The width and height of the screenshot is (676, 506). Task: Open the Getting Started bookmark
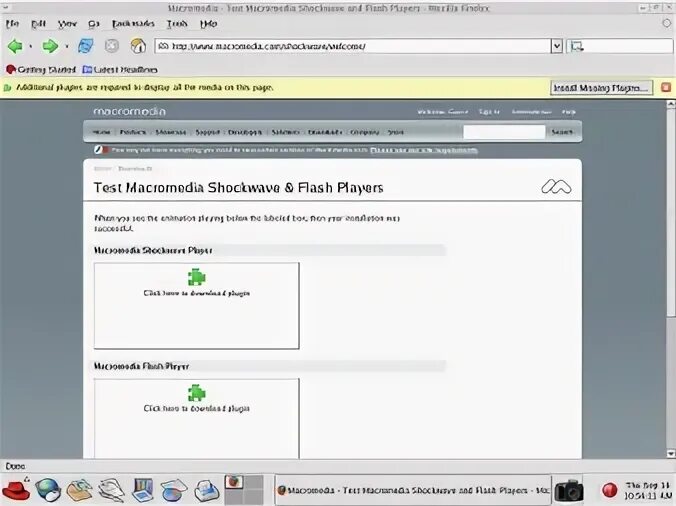41,69
